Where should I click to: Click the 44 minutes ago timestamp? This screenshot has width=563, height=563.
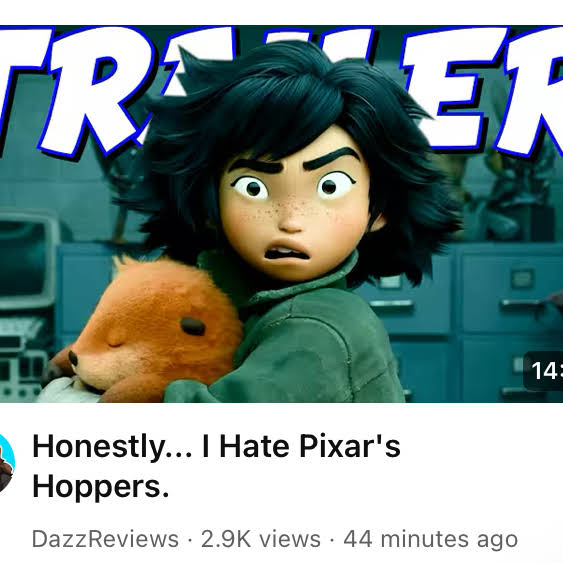point(431,540)
